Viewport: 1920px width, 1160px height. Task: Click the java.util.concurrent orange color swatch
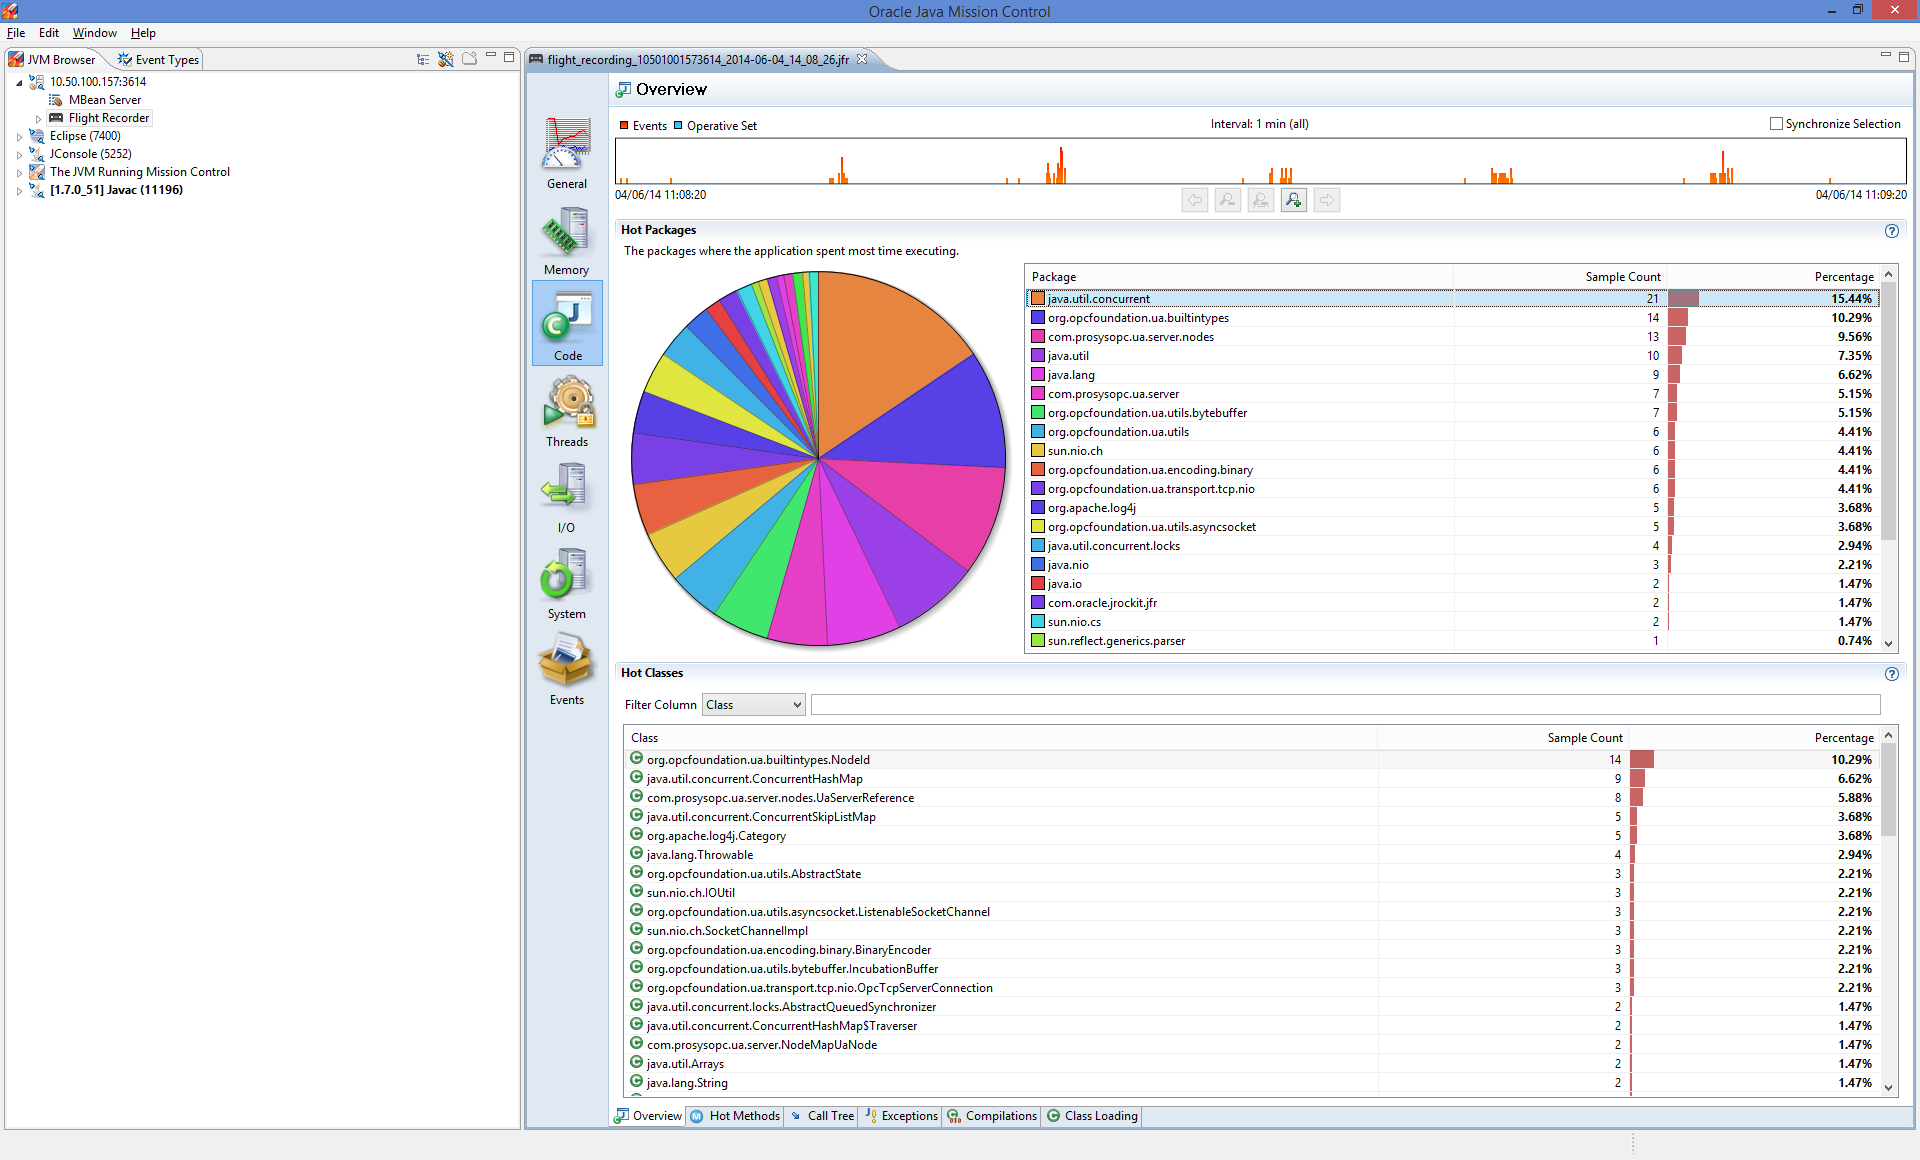click(1038, 299)
